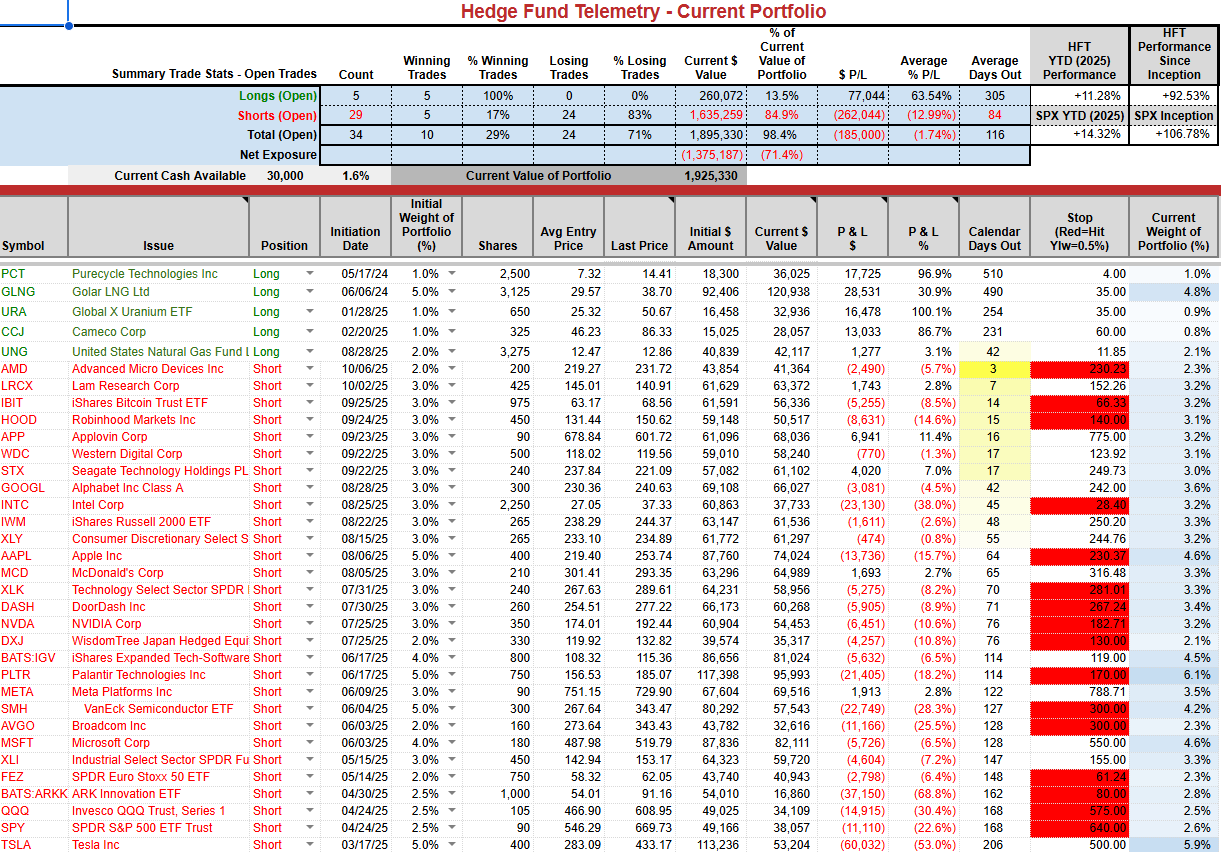Screen dimensions: 1221x852
Task: Open the Position dropdown for PCT row
Action: pos(309,274)
